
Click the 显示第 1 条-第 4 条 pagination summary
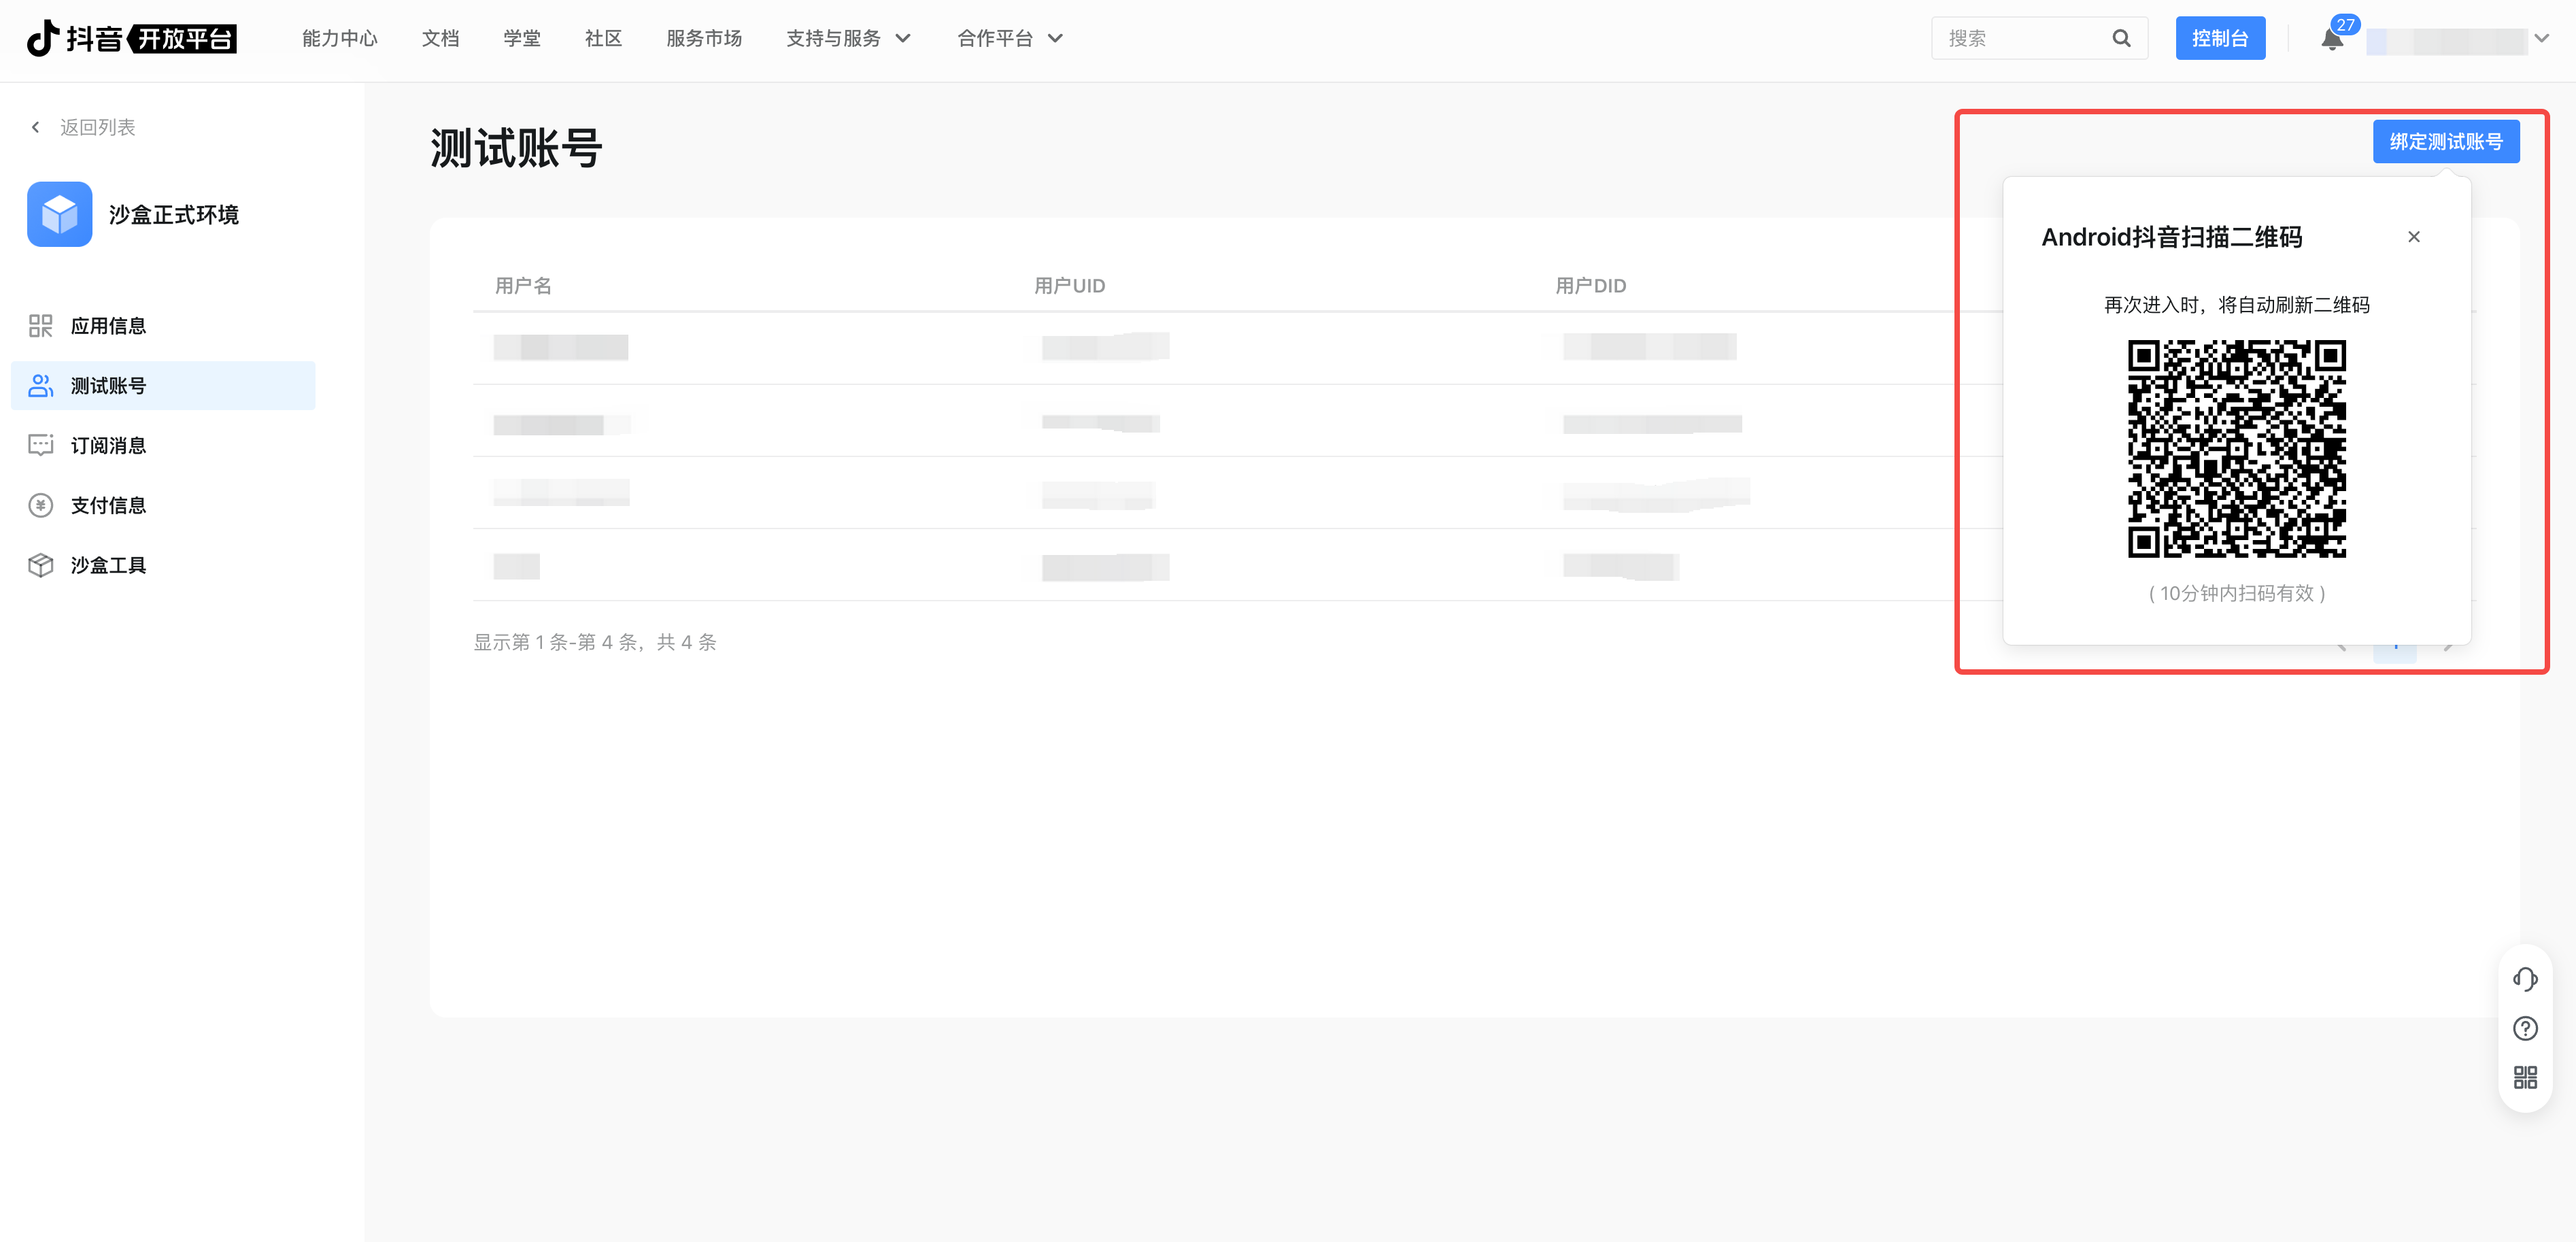point(595,642)
